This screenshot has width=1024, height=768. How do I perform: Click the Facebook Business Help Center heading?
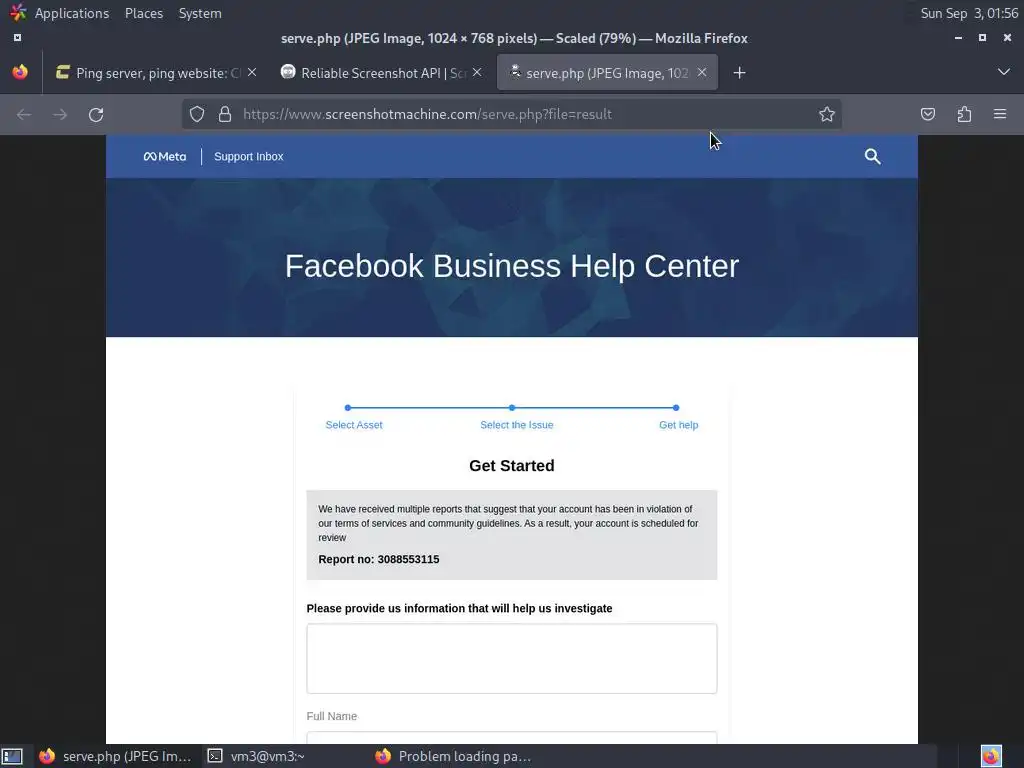click(x=512, y=266)
